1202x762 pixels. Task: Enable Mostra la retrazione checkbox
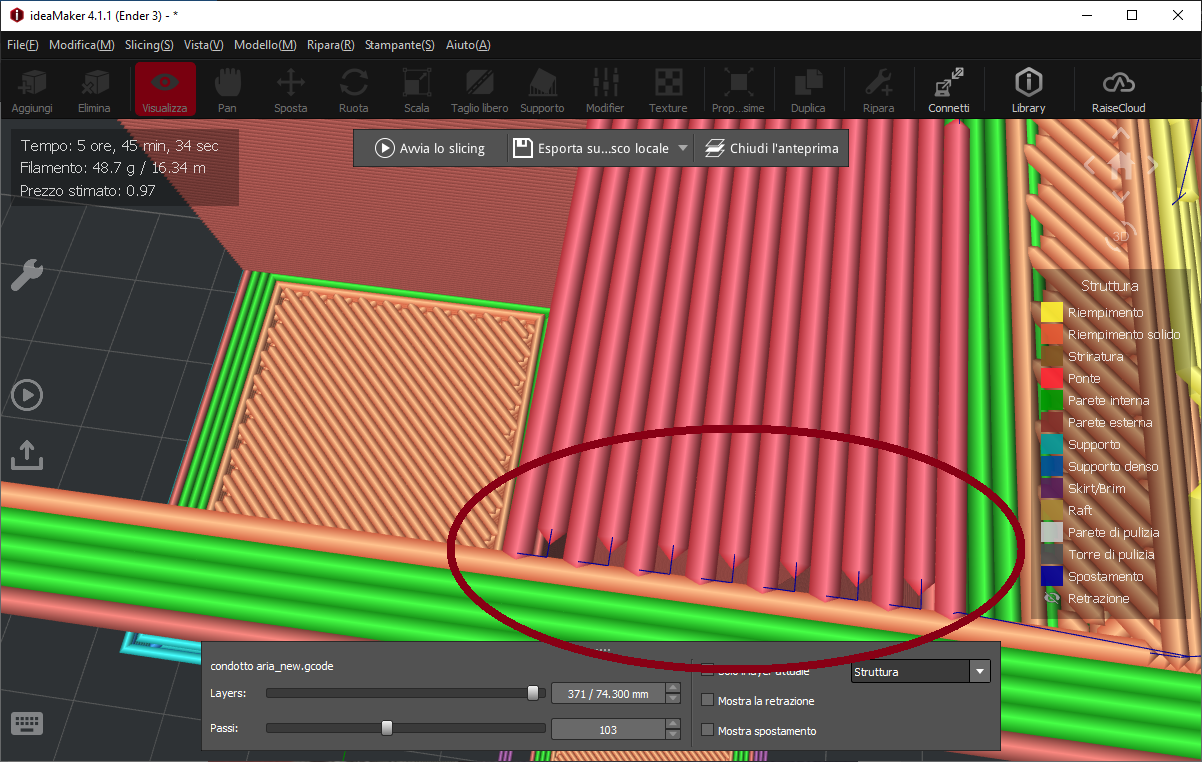pos(708,701)
